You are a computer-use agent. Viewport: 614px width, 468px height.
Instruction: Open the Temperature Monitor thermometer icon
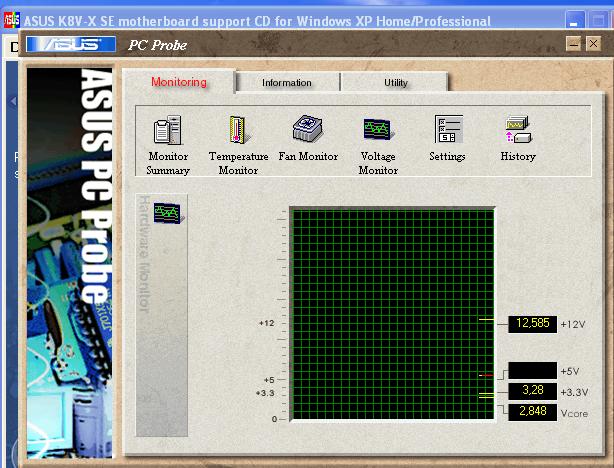(238, 130)
